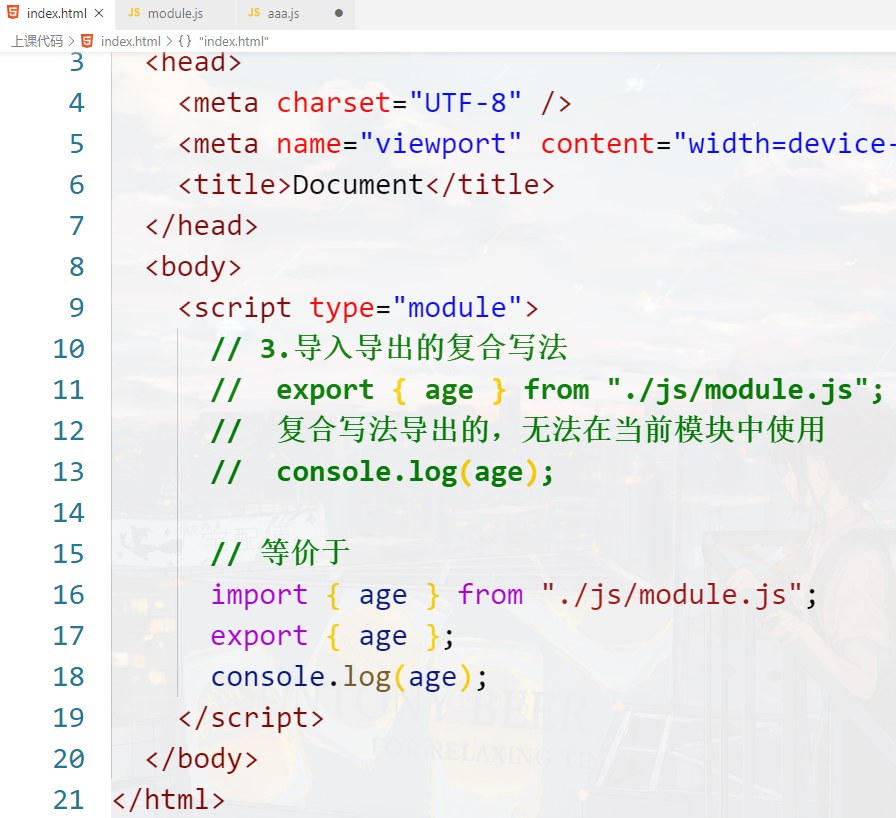Viewport: 896px width, 818px height.
Task: Click the import keyword on line 16
Action: [x=259, y=595]
